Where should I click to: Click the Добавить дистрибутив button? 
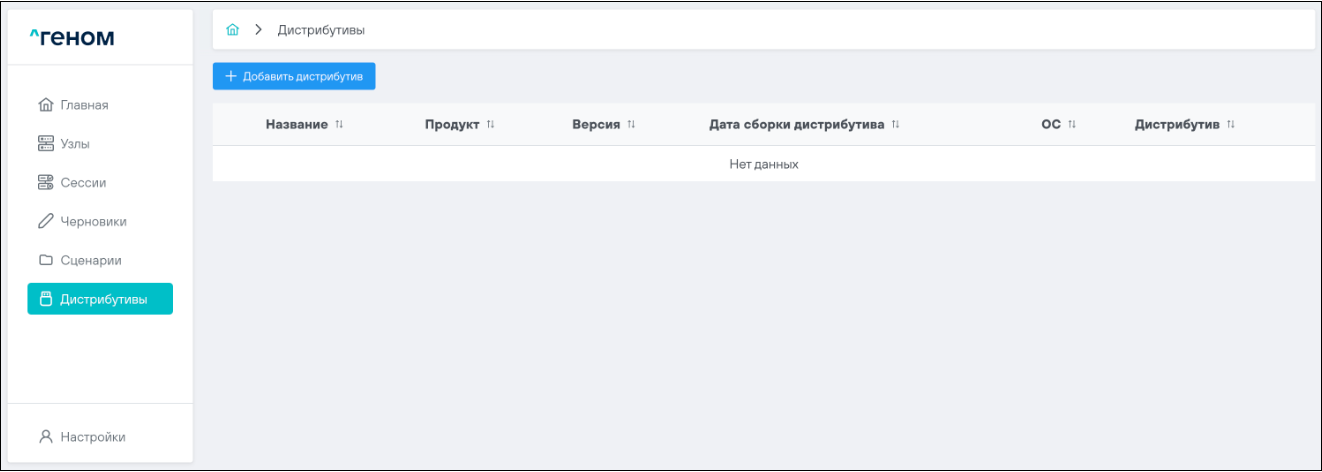pyautogui.click(x=294, y=76)
